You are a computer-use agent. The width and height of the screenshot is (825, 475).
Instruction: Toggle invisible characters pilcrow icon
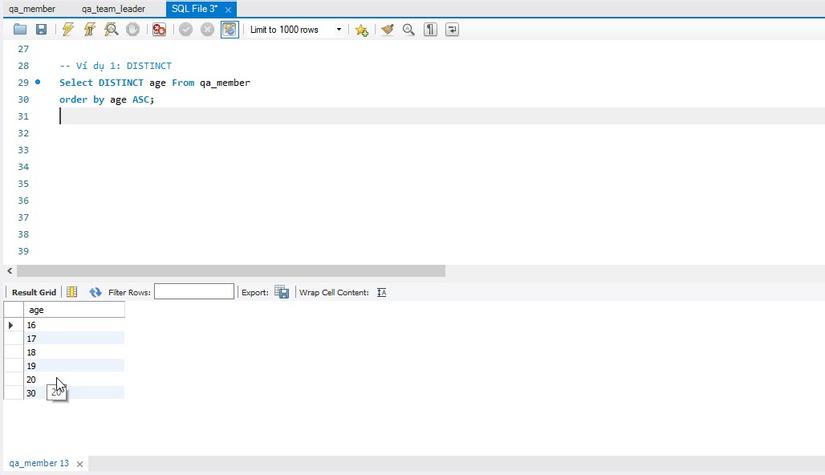pos(430,29)
